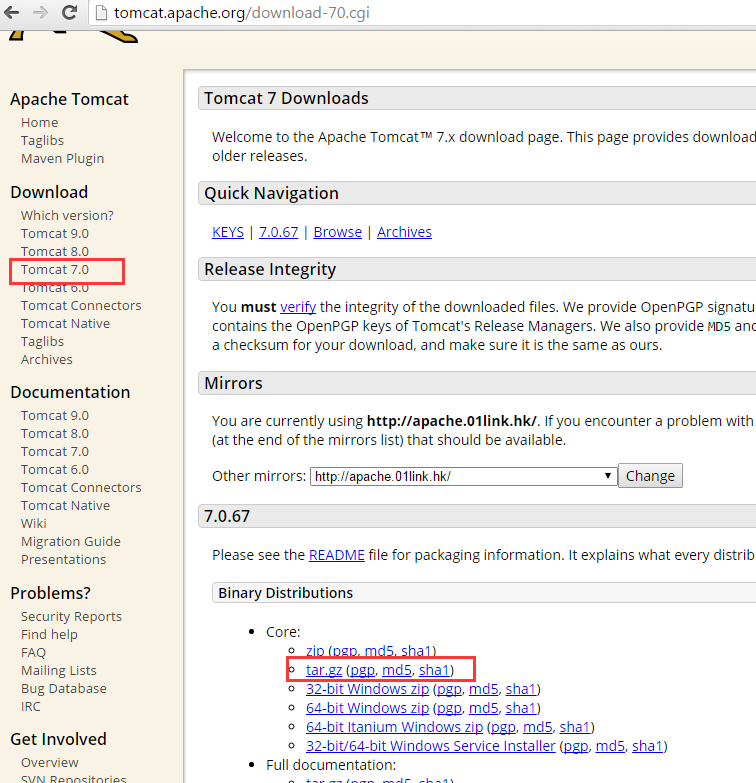Open the pgp signature for Core tar.gz
The height and width of the screenshot is (783, 756).
point(363,670)
